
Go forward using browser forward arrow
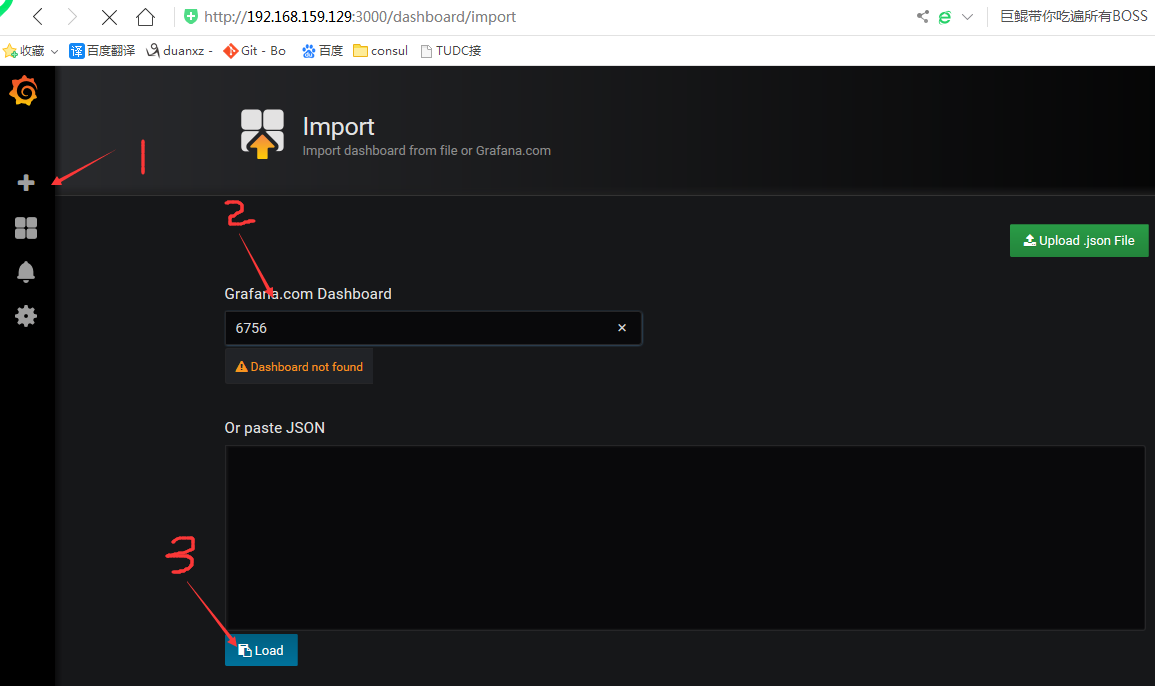72,16
